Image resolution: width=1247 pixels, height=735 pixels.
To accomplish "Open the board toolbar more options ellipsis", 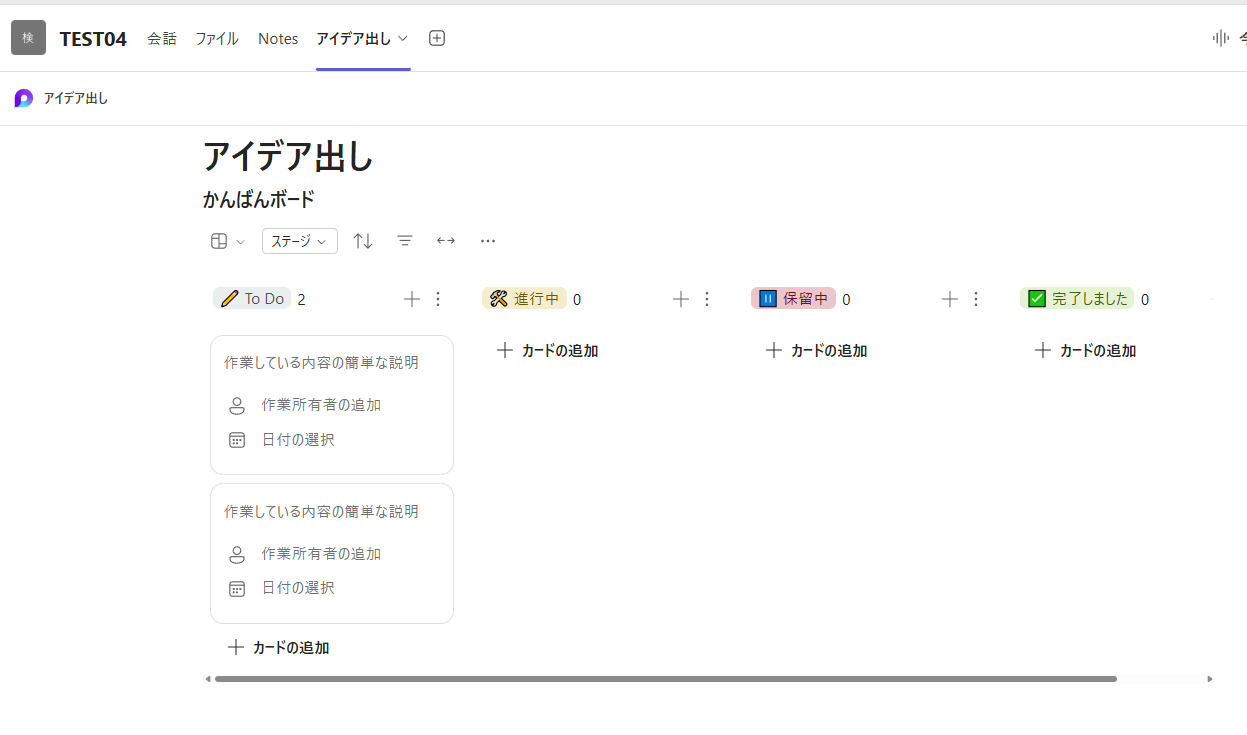I will (488, 241).
